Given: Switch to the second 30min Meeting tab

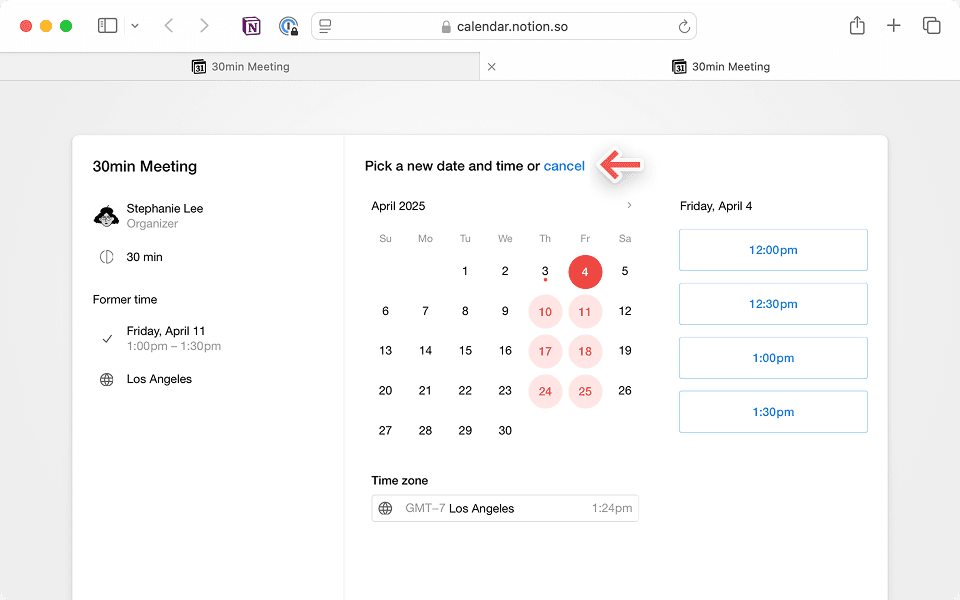Looking at the screenshot, I should click(720, 66).
